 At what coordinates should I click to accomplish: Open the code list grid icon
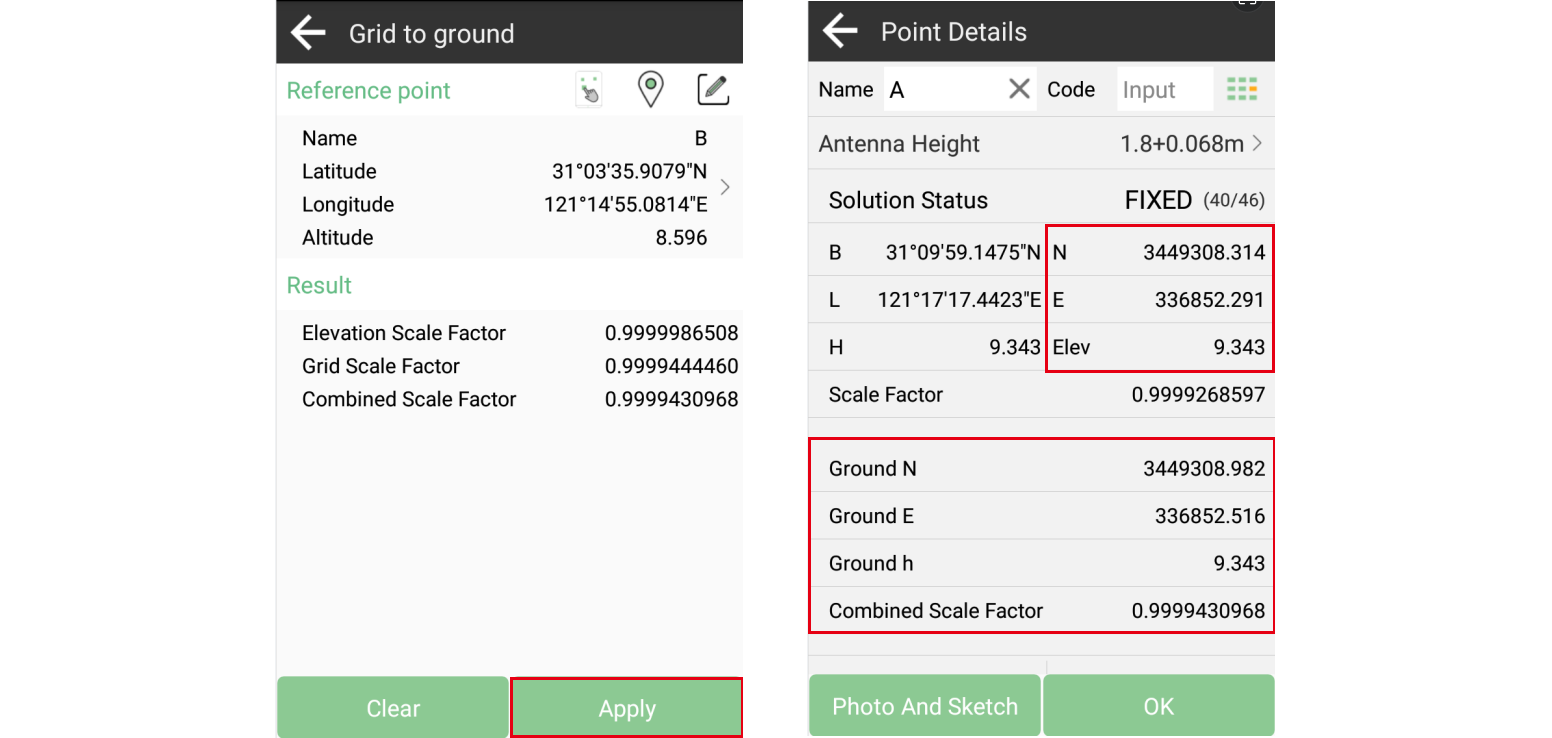coord(1242,89)
